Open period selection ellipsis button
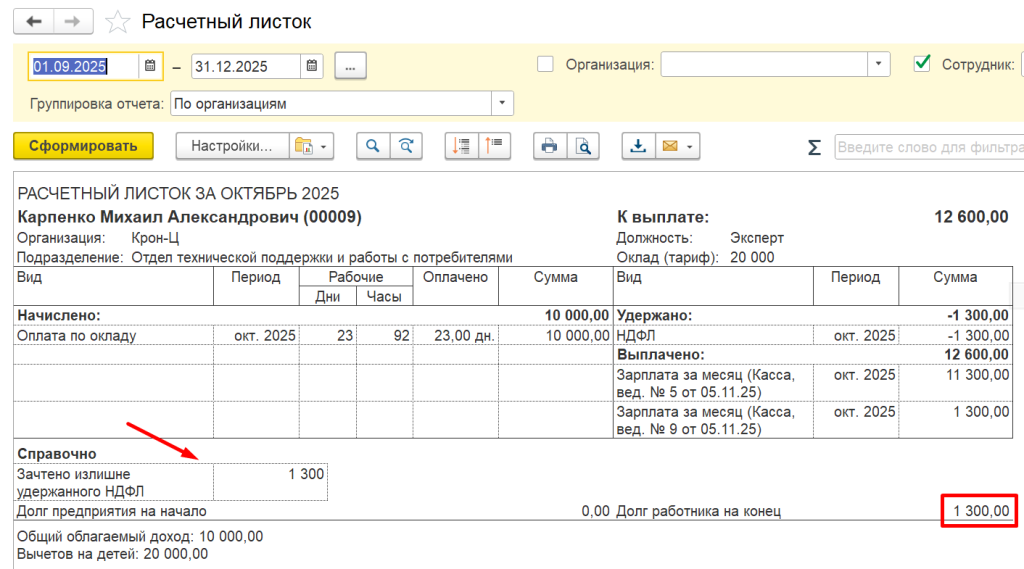Screen dimensions: 1024x569 pos(350,66)
